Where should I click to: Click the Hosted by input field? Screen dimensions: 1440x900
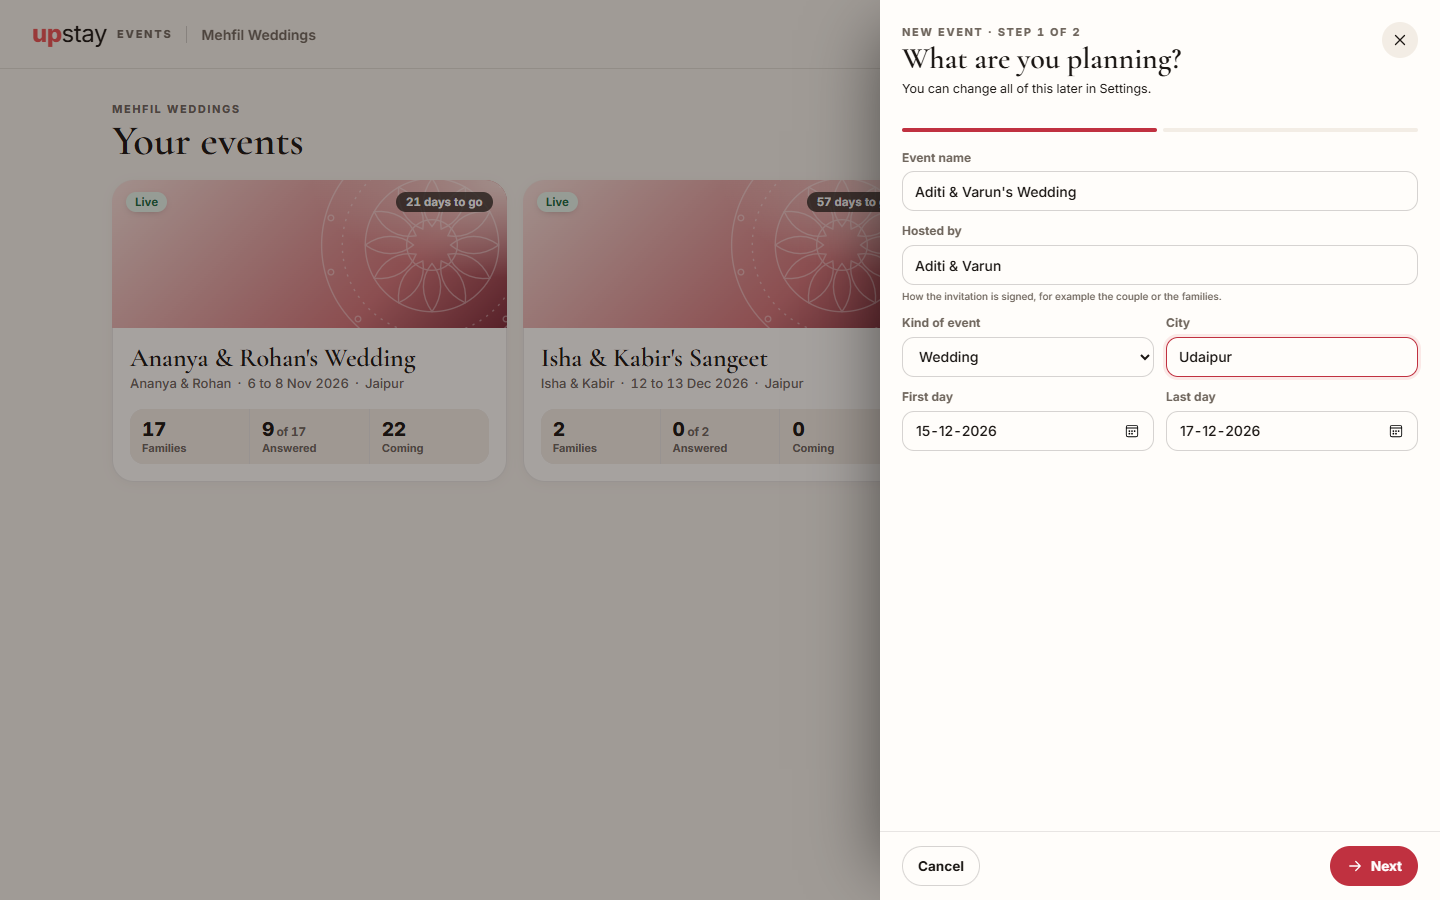click(x=1159, y=265)
